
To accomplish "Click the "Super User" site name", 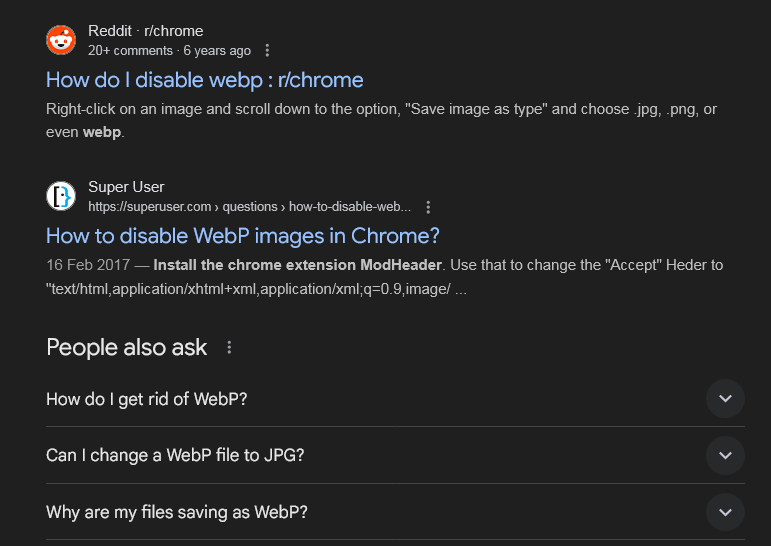I will point(126,187).
